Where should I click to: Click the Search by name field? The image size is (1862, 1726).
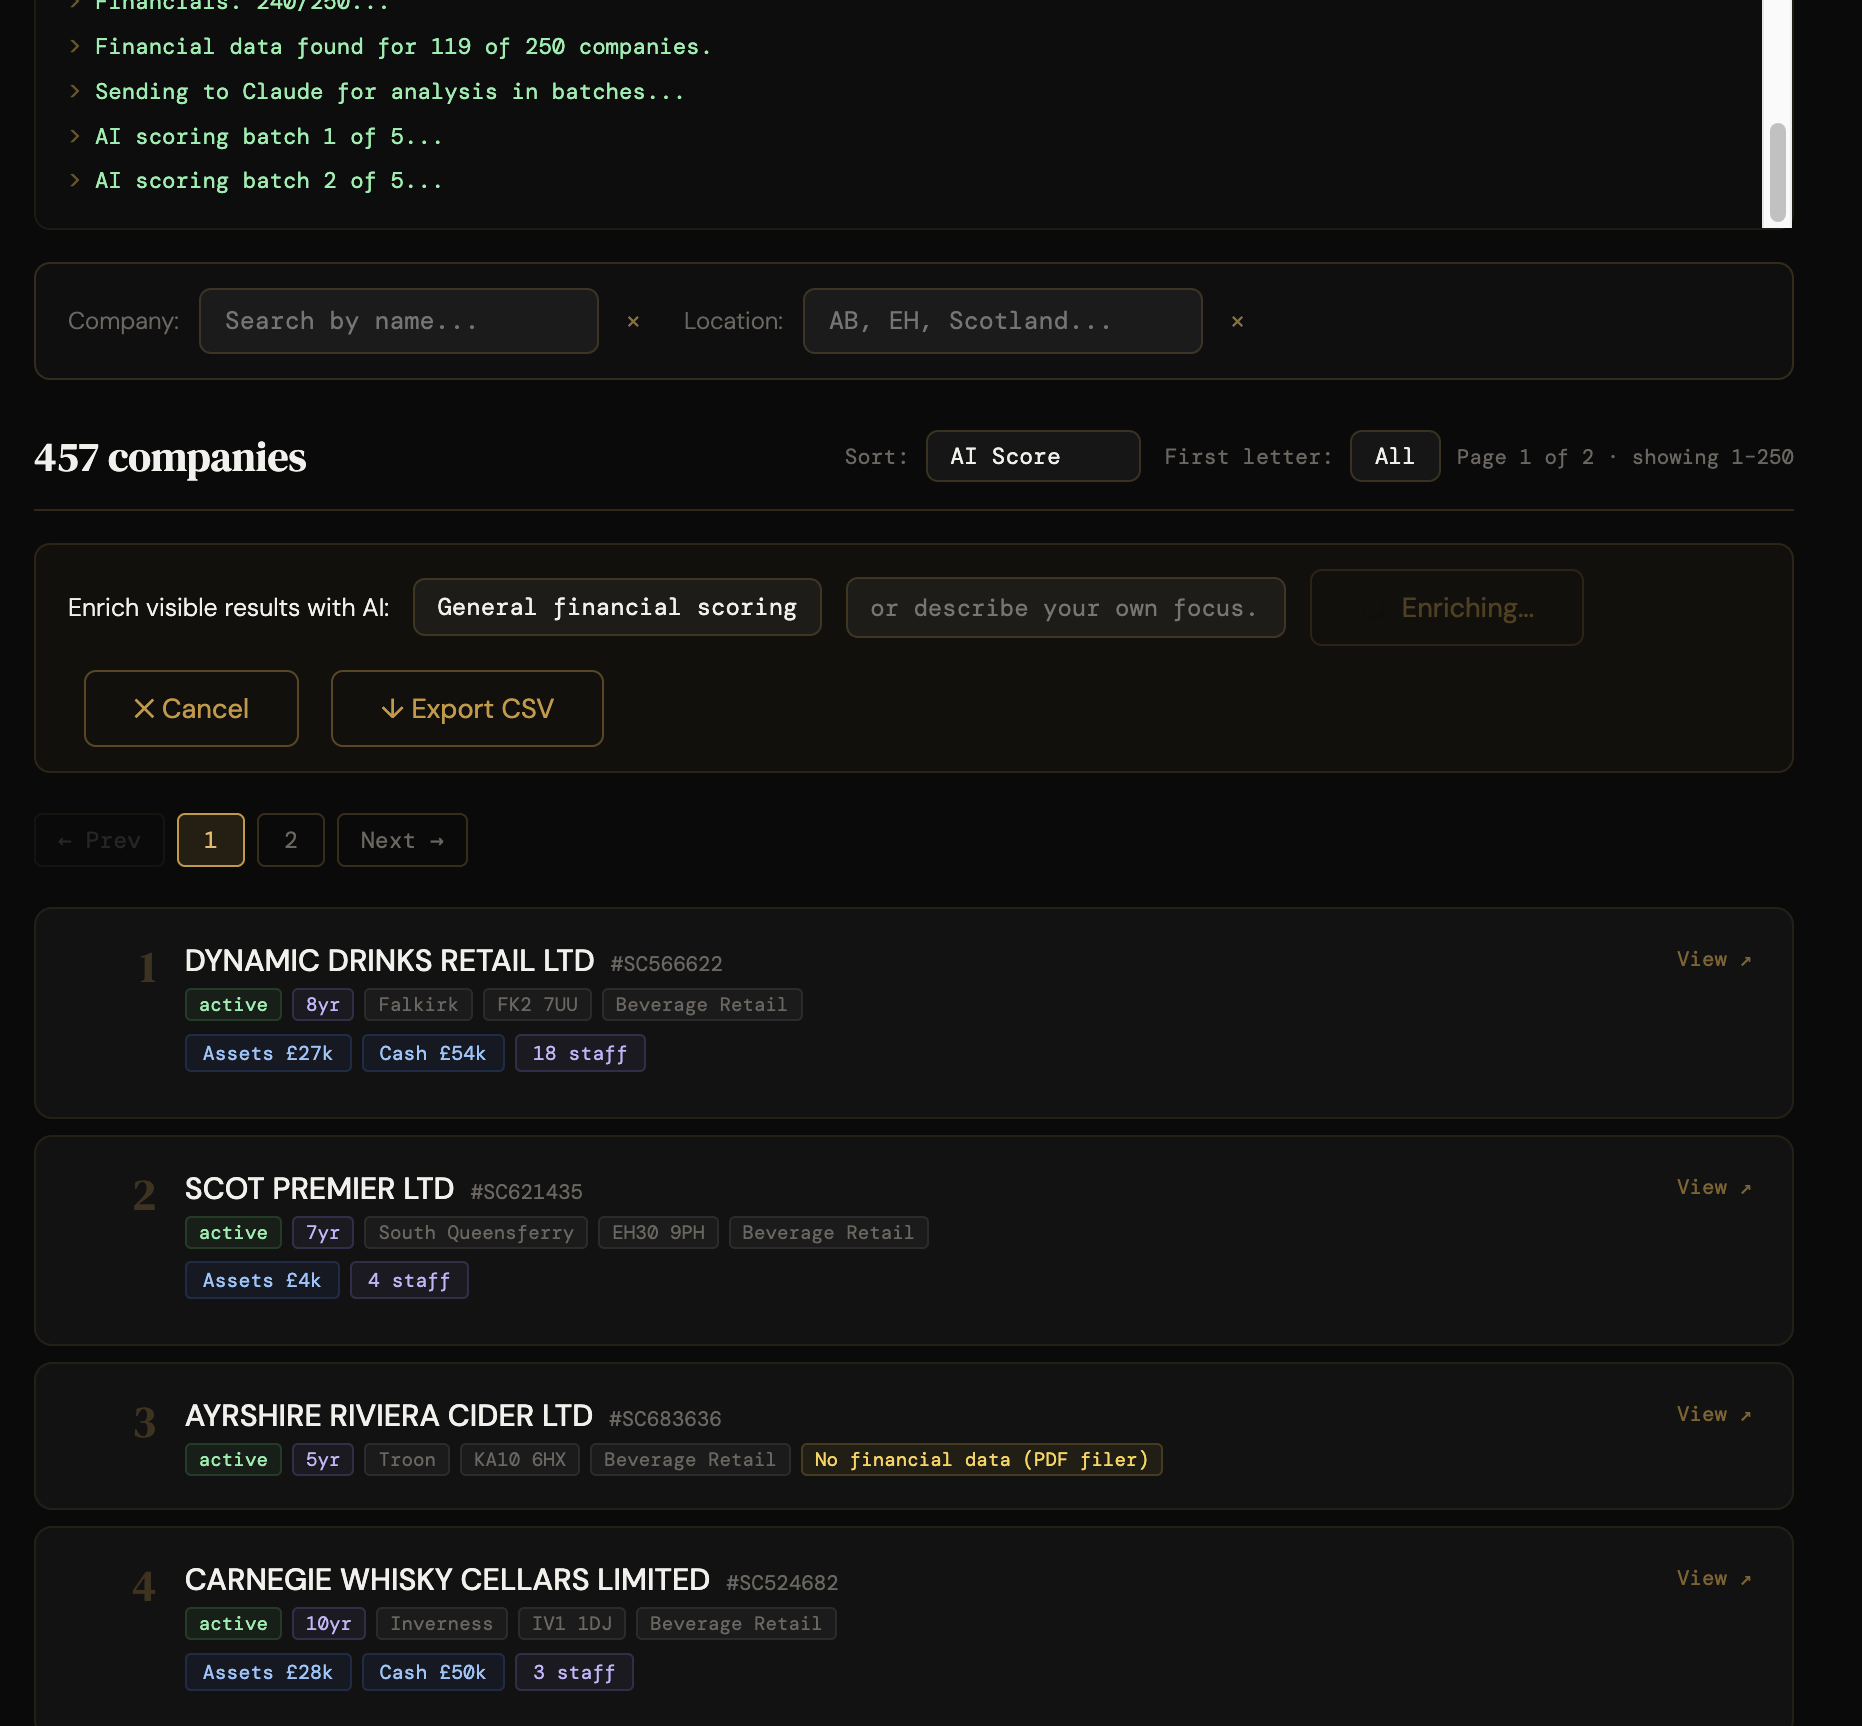[x=398, y=321]
